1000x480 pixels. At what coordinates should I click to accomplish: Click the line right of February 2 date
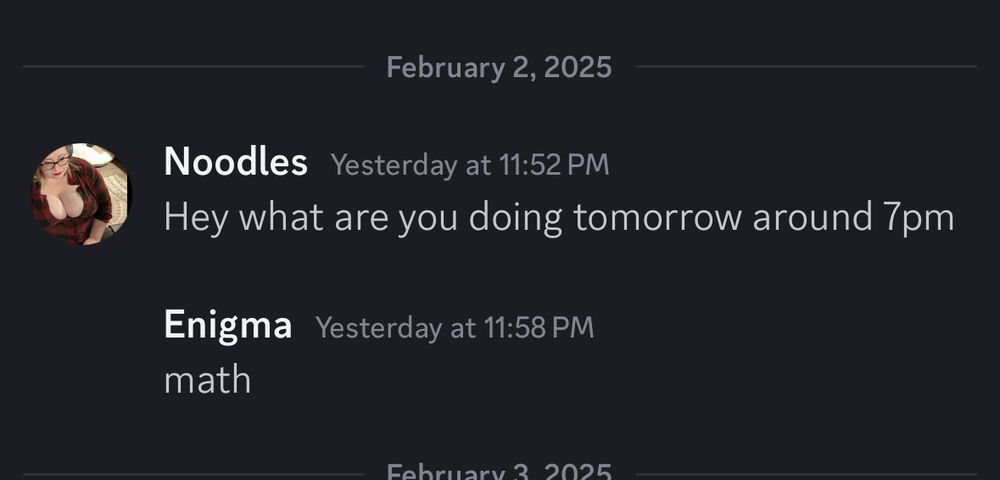tap(806, 67)
